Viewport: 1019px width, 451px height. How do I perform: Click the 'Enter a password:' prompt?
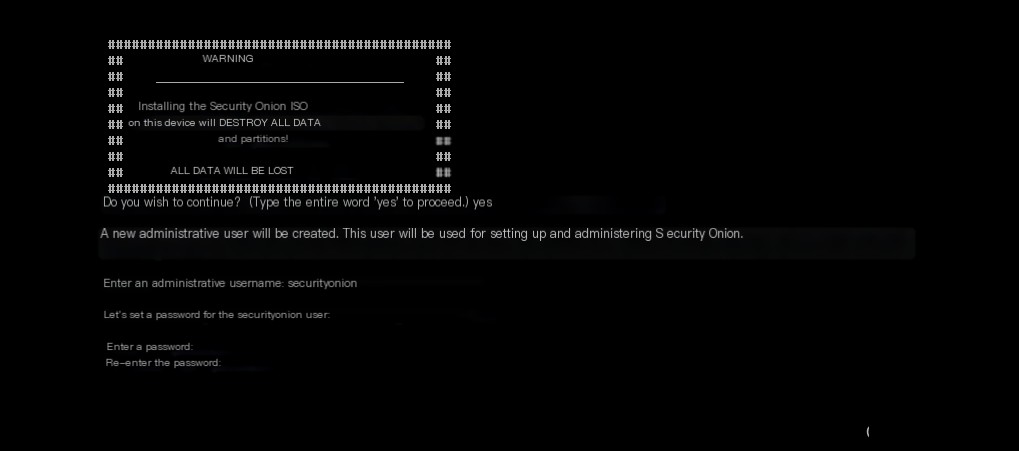pos(149,347)
